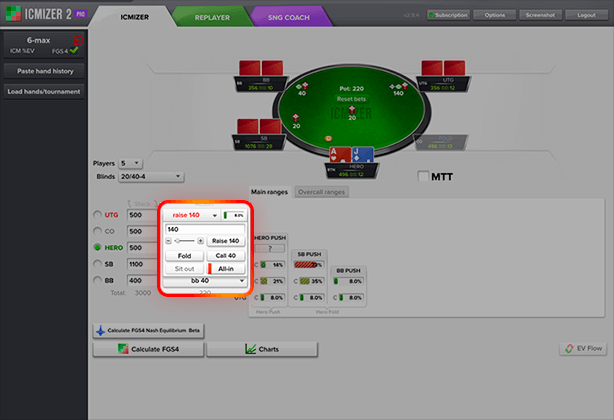Click the center ante chip labeled 20
Image resolution: width=614 pixels, height=420 pixels.
pyautogui.click(x=352, y=110)
